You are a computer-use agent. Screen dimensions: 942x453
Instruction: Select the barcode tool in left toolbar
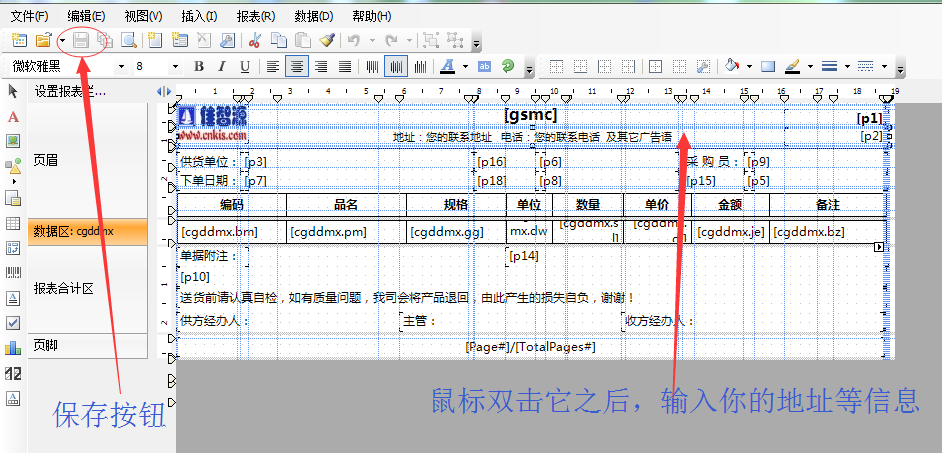14,272
